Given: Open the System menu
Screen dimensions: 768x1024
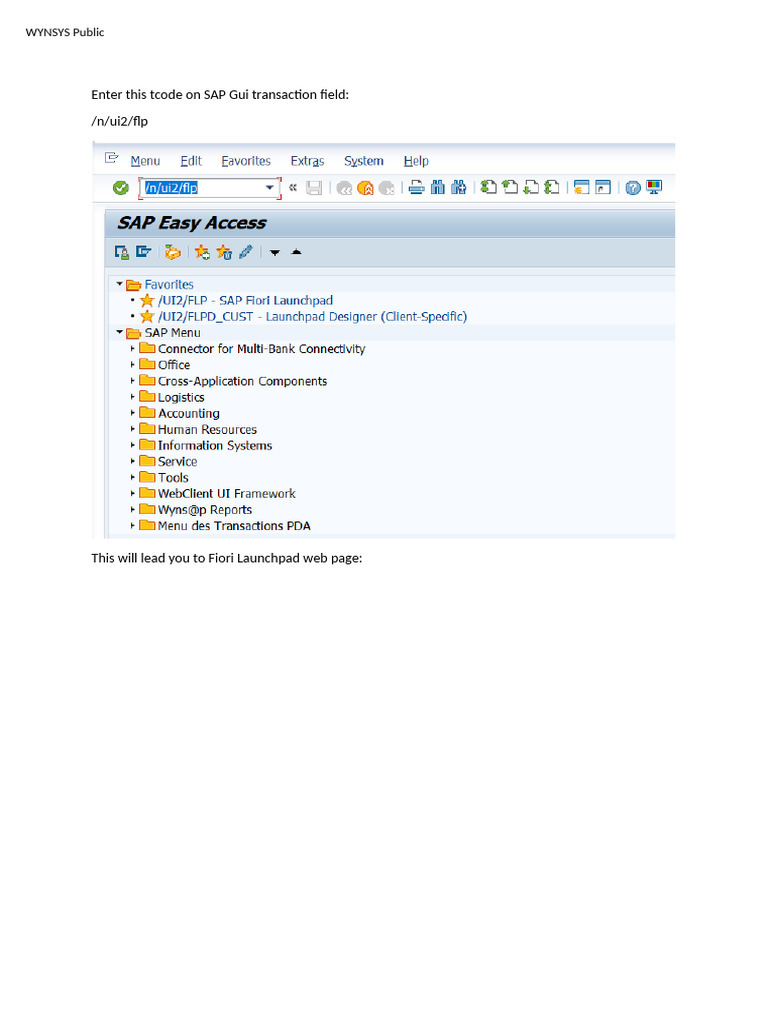Looking at the screenshot, I should coord(364,161).
